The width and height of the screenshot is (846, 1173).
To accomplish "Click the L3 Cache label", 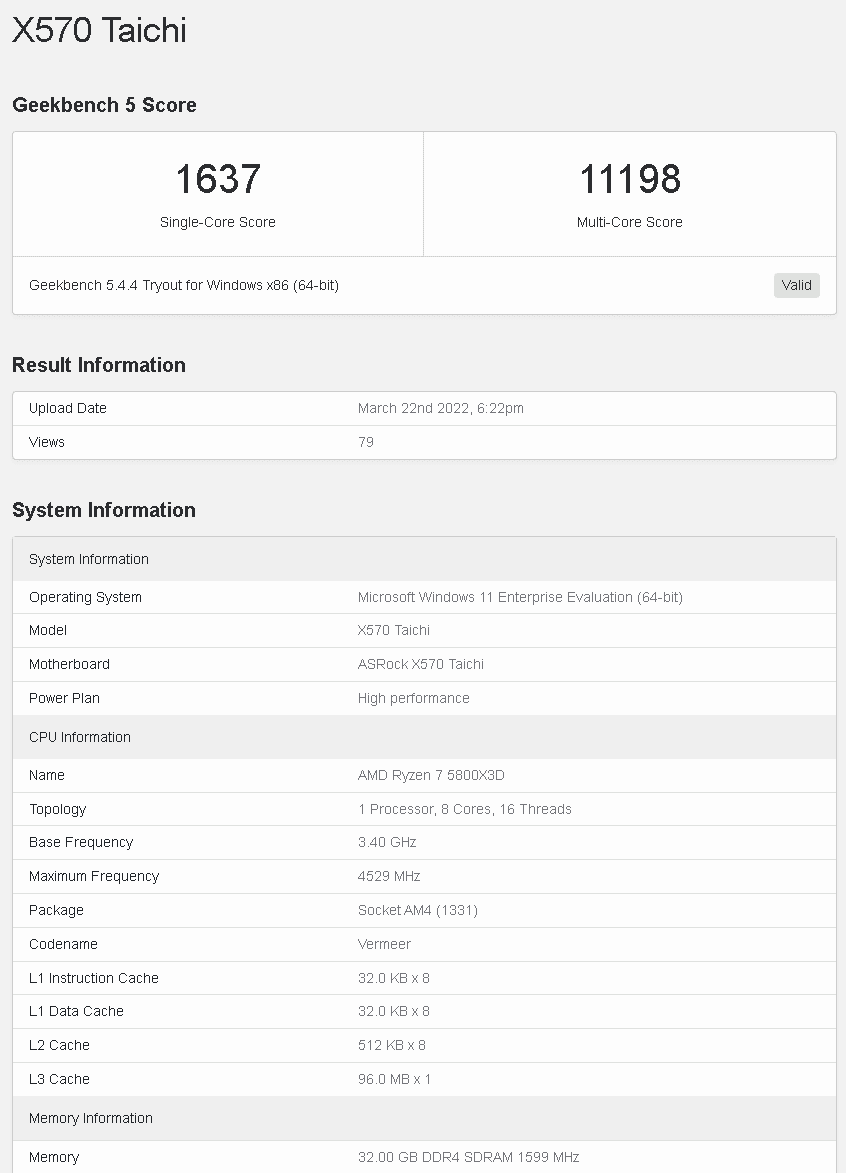I will click(x=59, y=1079).
